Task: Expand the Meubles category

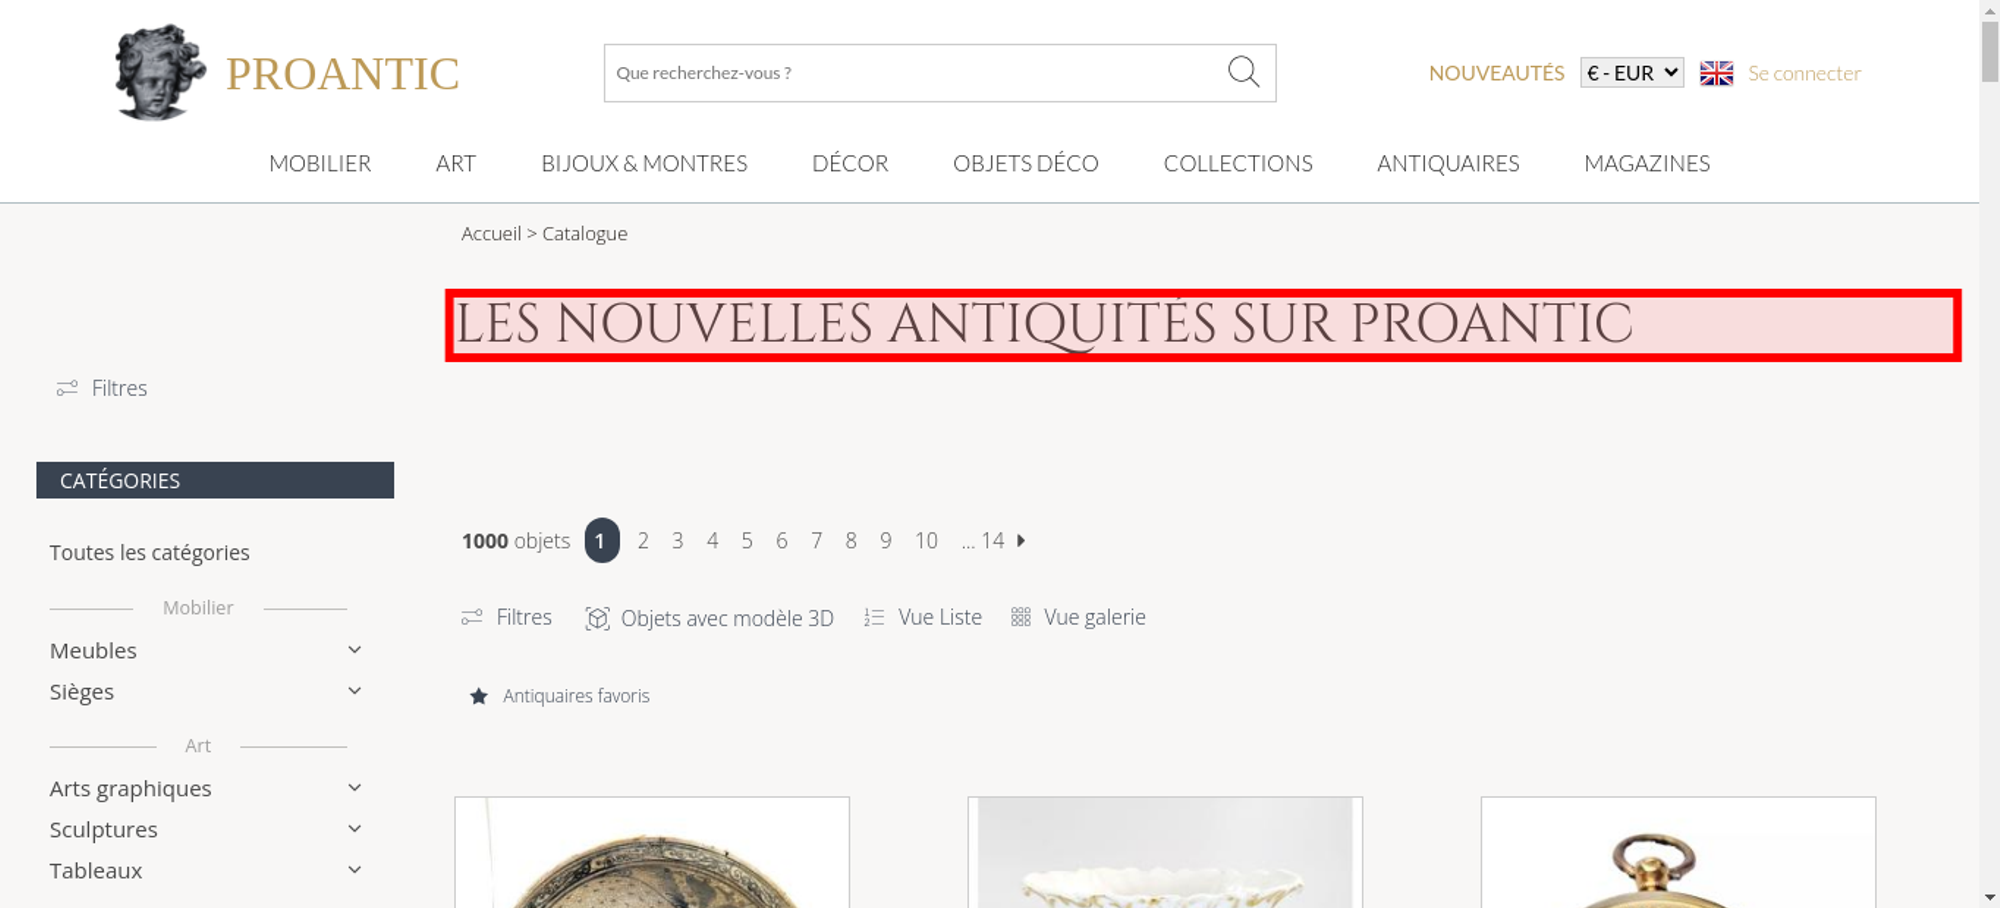Action: pos(354,650)
